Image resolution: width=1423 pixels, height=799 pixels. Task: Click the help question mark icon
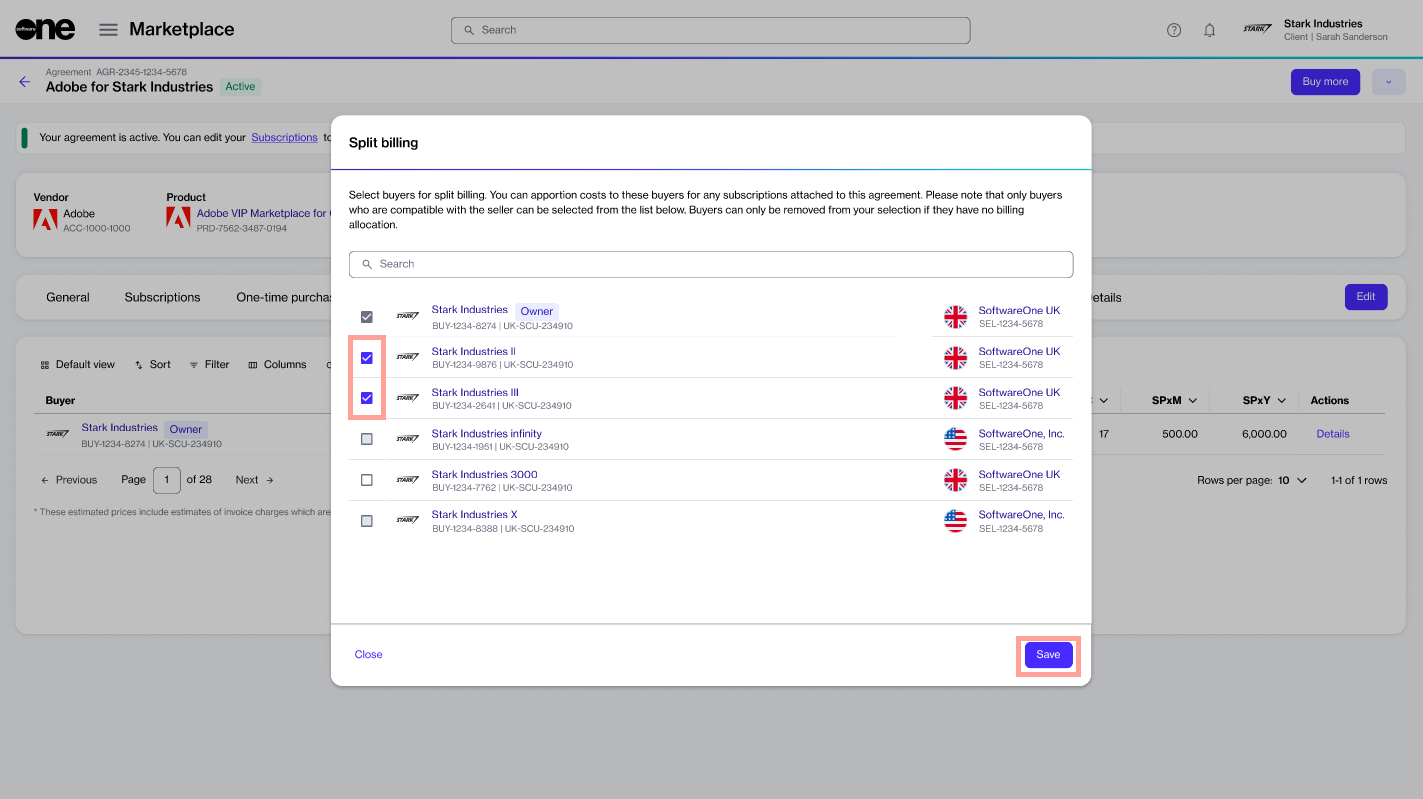(1174, 30)
